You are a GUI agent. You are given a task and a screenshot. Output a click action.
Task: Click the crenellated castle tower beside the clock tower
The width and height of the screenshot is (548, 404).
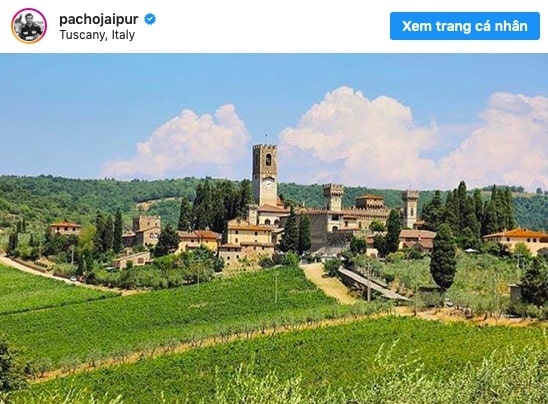333,197
